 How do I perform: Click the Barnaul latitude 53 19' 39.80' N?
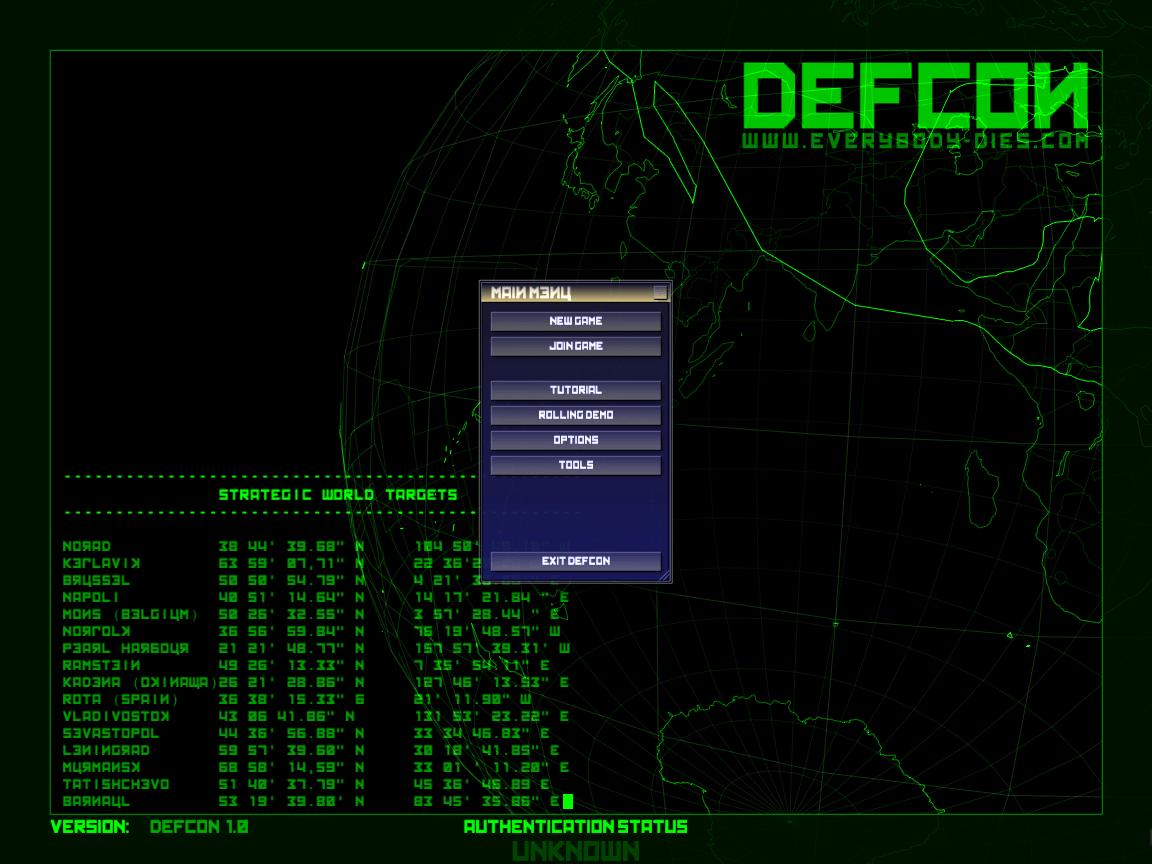point(292,802)
